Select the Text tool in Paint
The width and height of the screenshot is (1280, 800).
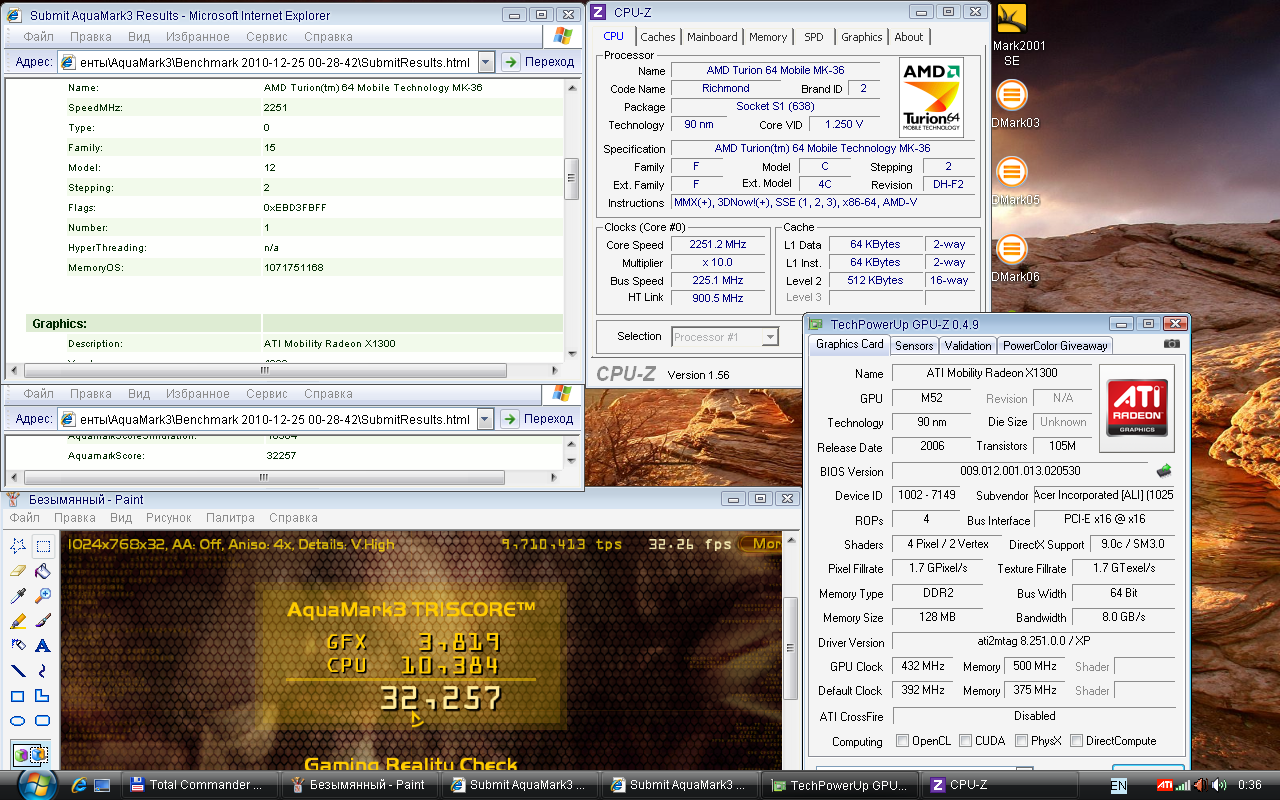tap(43, 645)
